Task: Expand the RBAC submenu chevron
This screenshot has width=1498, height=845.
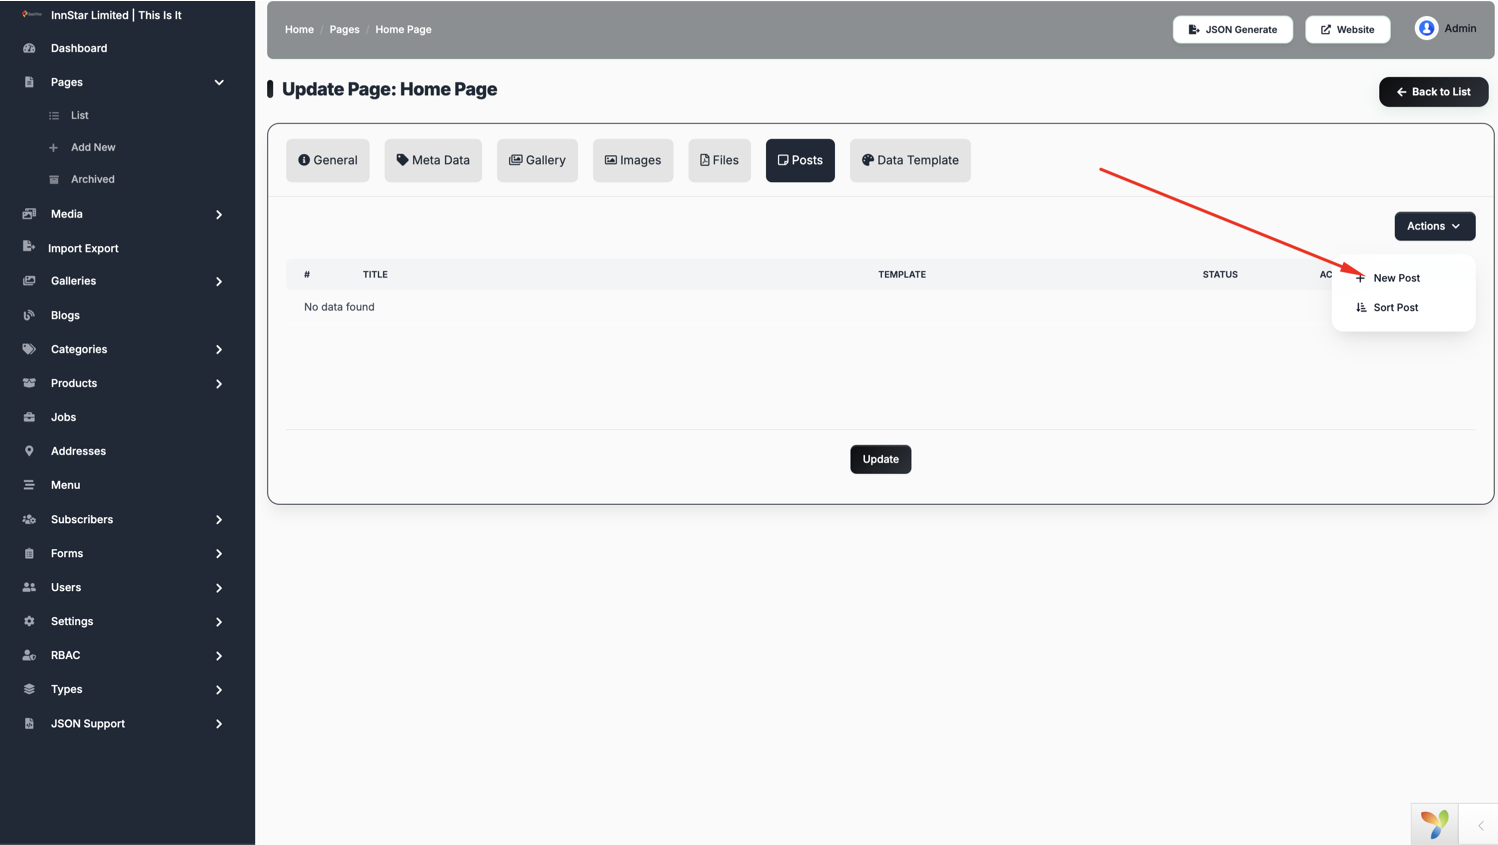Action: pos(219,655)
